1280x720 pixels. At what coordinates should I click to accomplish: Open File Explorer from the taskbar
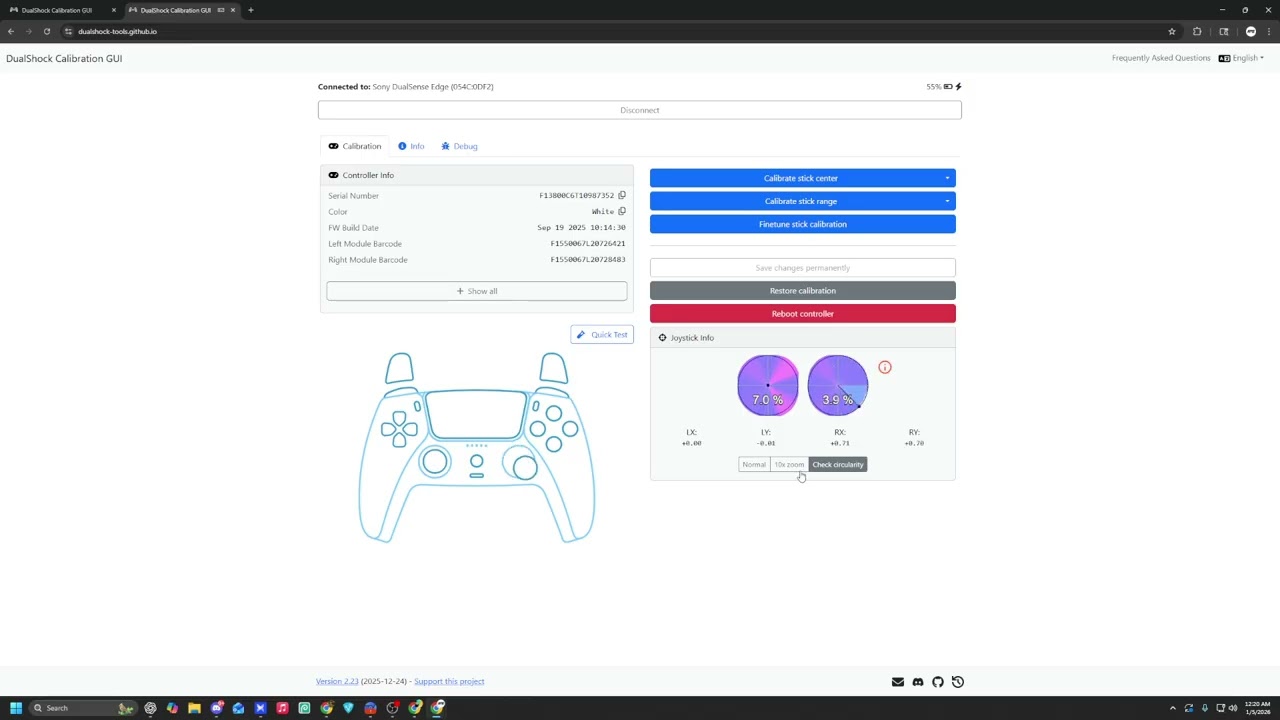(x=194, y=708)
